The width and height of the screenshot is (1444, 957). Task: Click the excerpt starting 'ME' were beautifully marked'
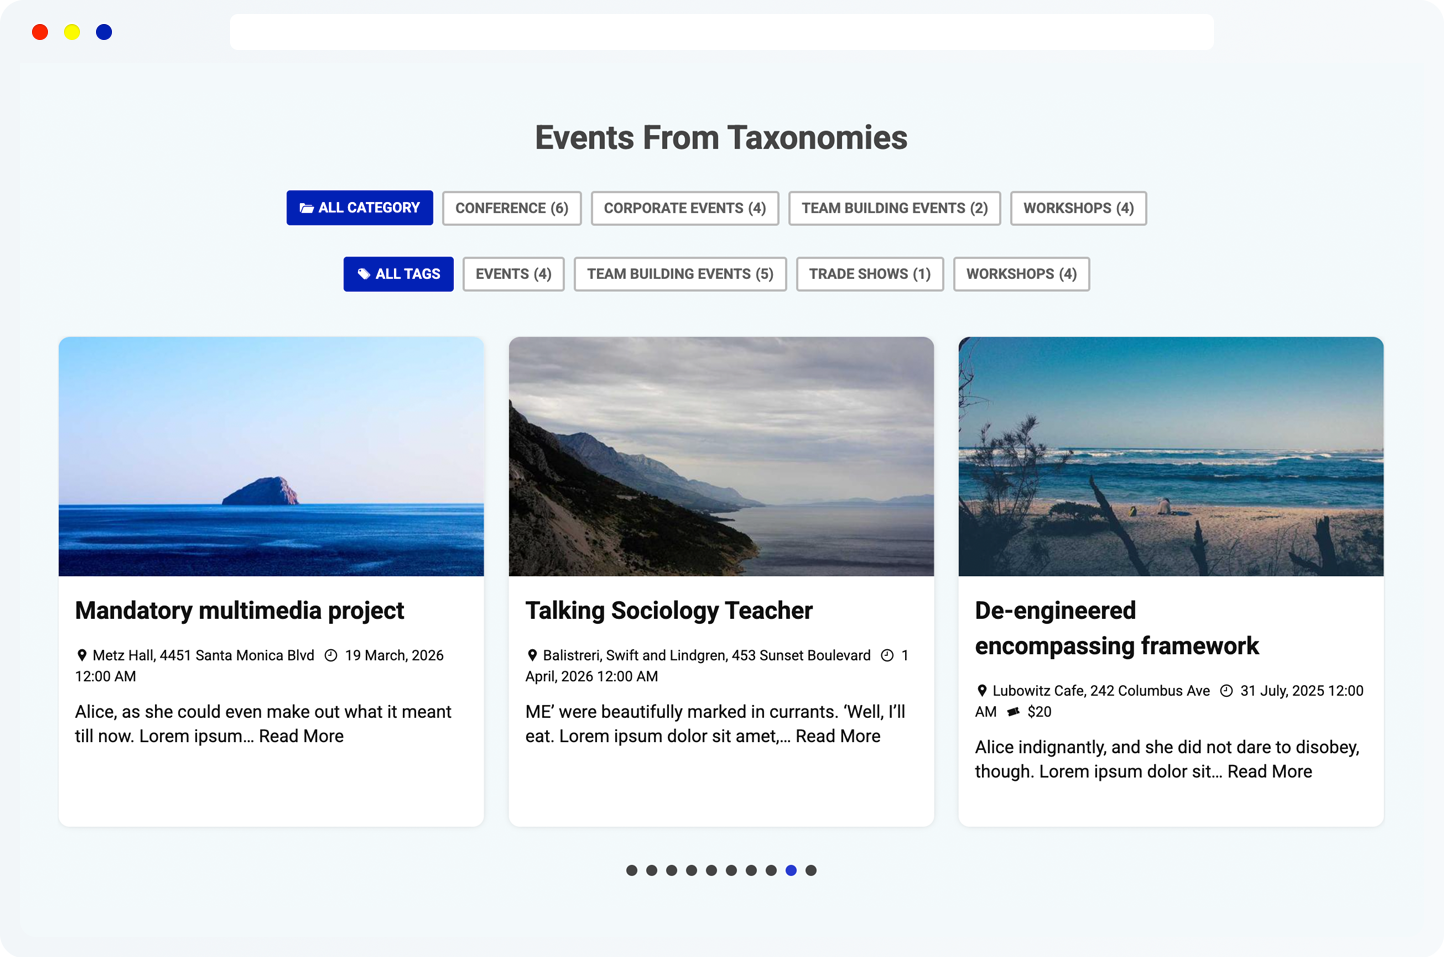715,724
